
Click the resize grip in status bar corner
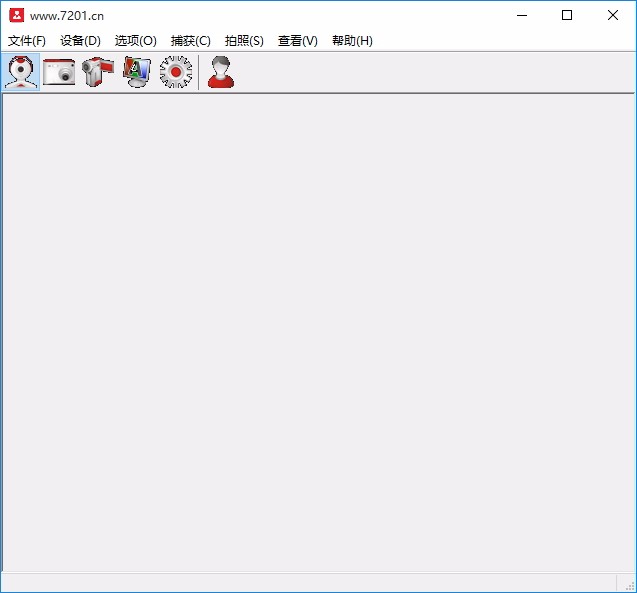[x=630, y=586]
